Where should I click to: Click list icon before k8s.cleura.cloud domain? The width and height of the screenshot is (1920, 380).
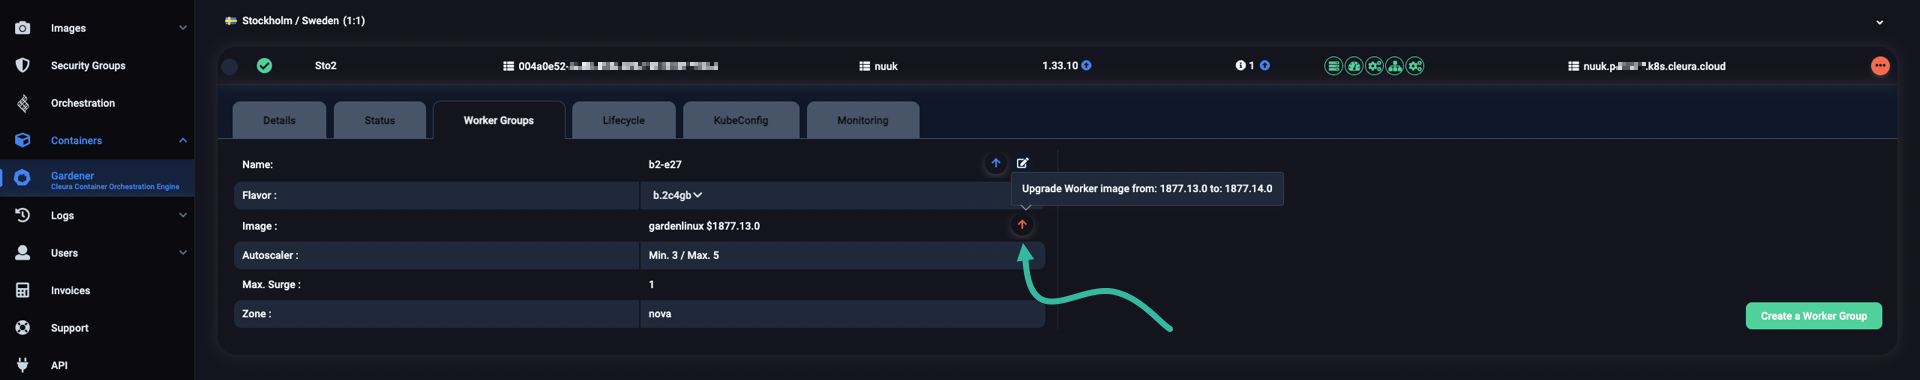[x=1573, y=66]
